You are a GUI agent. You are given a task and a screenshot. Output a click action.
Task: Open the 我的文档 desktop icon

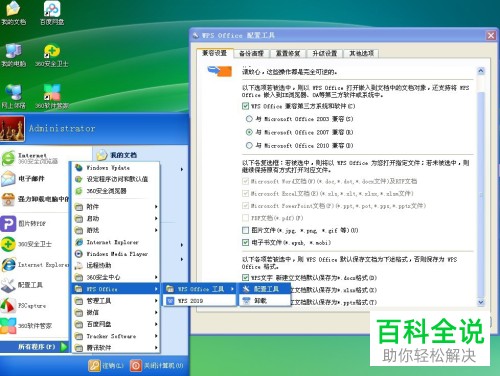pyautogui.click(x=13, y=13)
